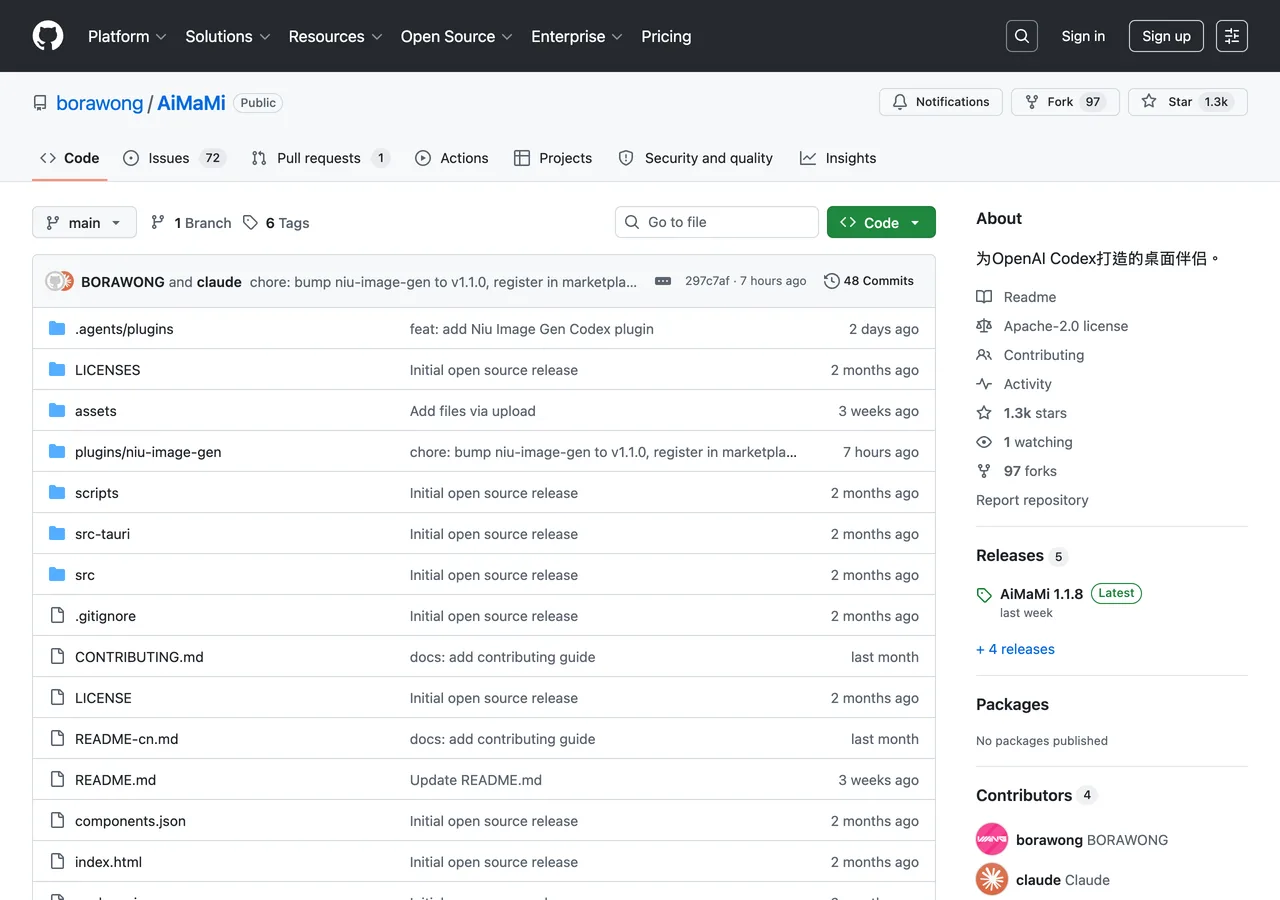The image size is (1280, 900).
Task: Select the Code tab
Action: coord(70,158)
